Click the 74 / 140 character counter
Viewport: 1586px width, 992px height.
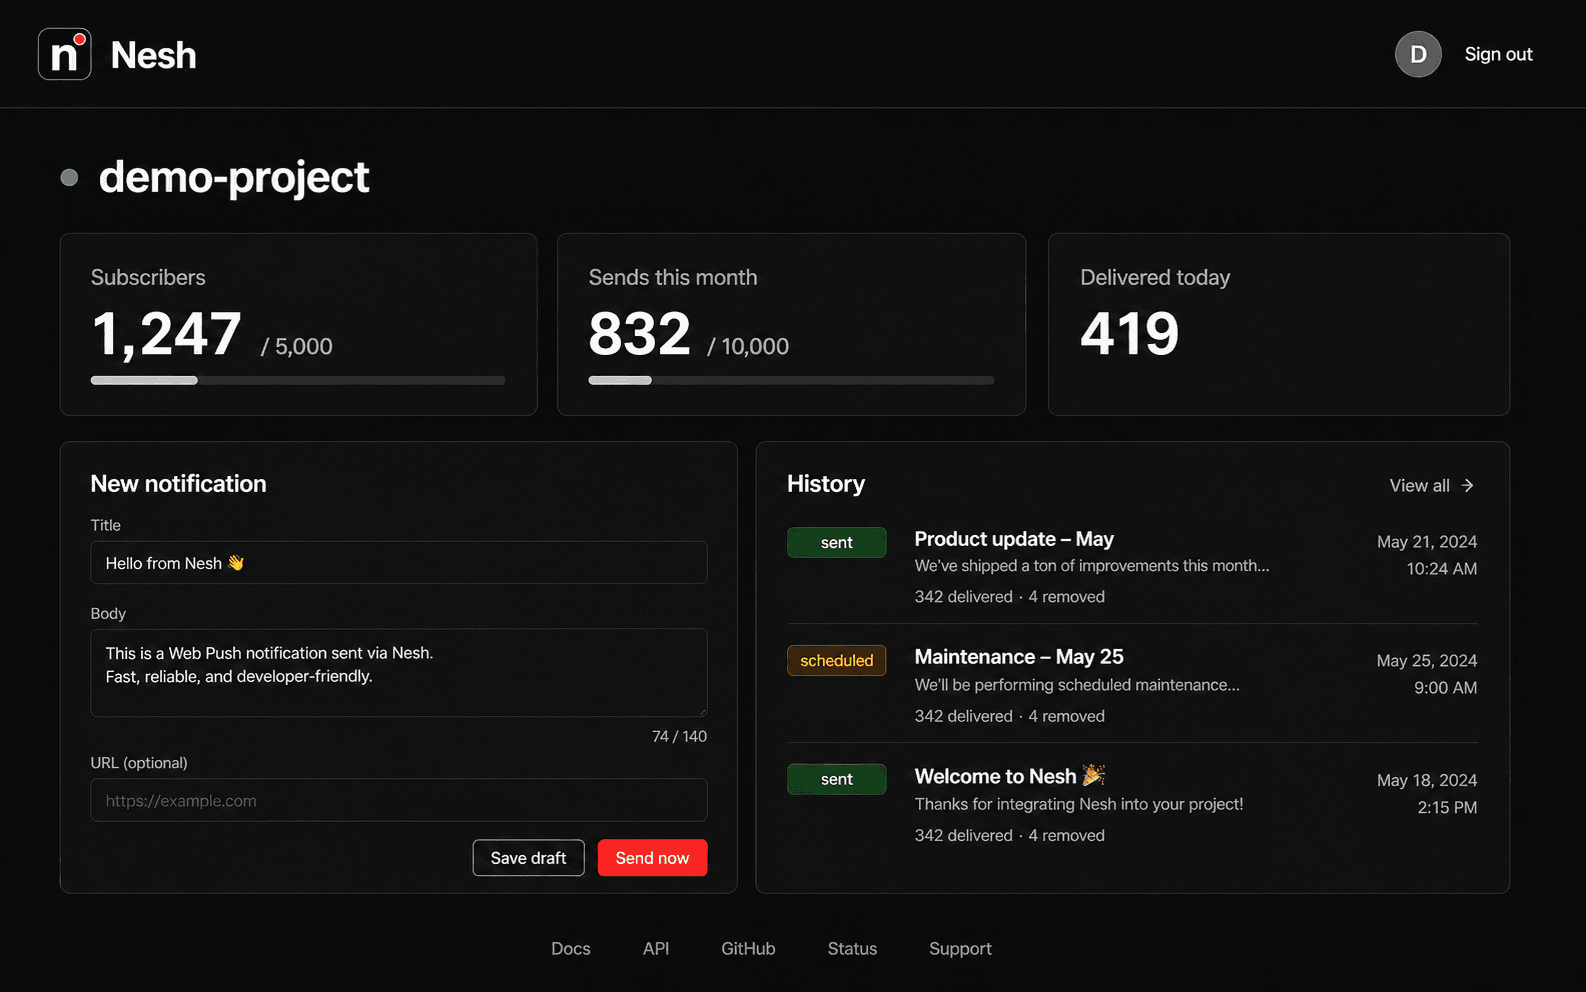(679, 736)
